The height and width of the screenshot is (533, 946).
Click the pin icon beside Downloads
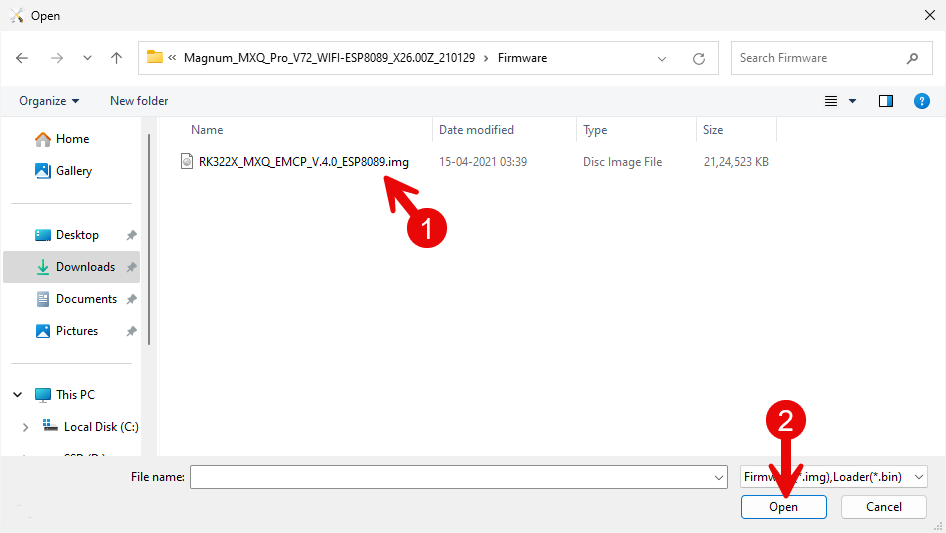[131, 267]
